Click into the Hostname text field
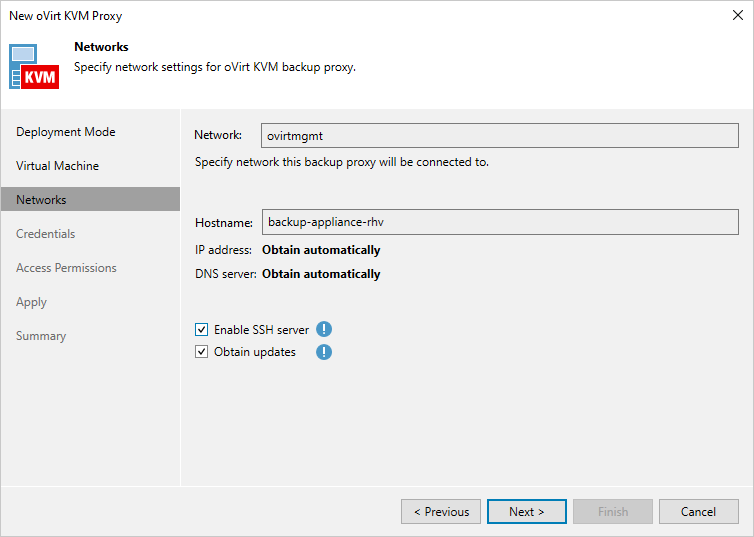 tap(500, 221)
